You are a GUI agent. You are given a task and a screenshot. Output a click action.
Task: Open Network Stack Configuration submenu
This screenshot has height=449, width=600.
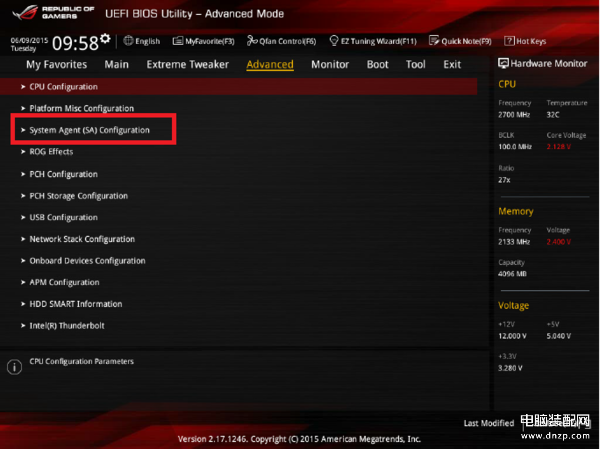click(x=82, y=239)
